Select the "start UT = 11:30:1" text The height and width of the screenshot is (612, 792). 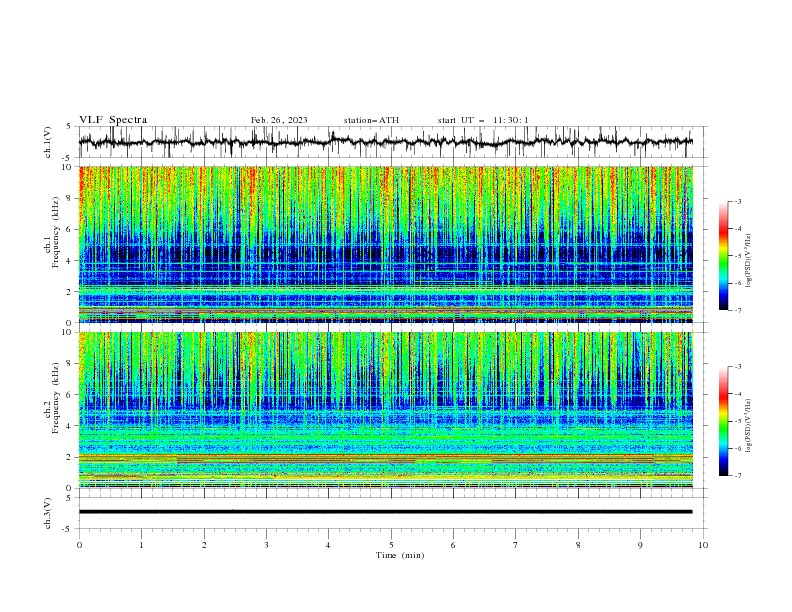coord(483,120)
